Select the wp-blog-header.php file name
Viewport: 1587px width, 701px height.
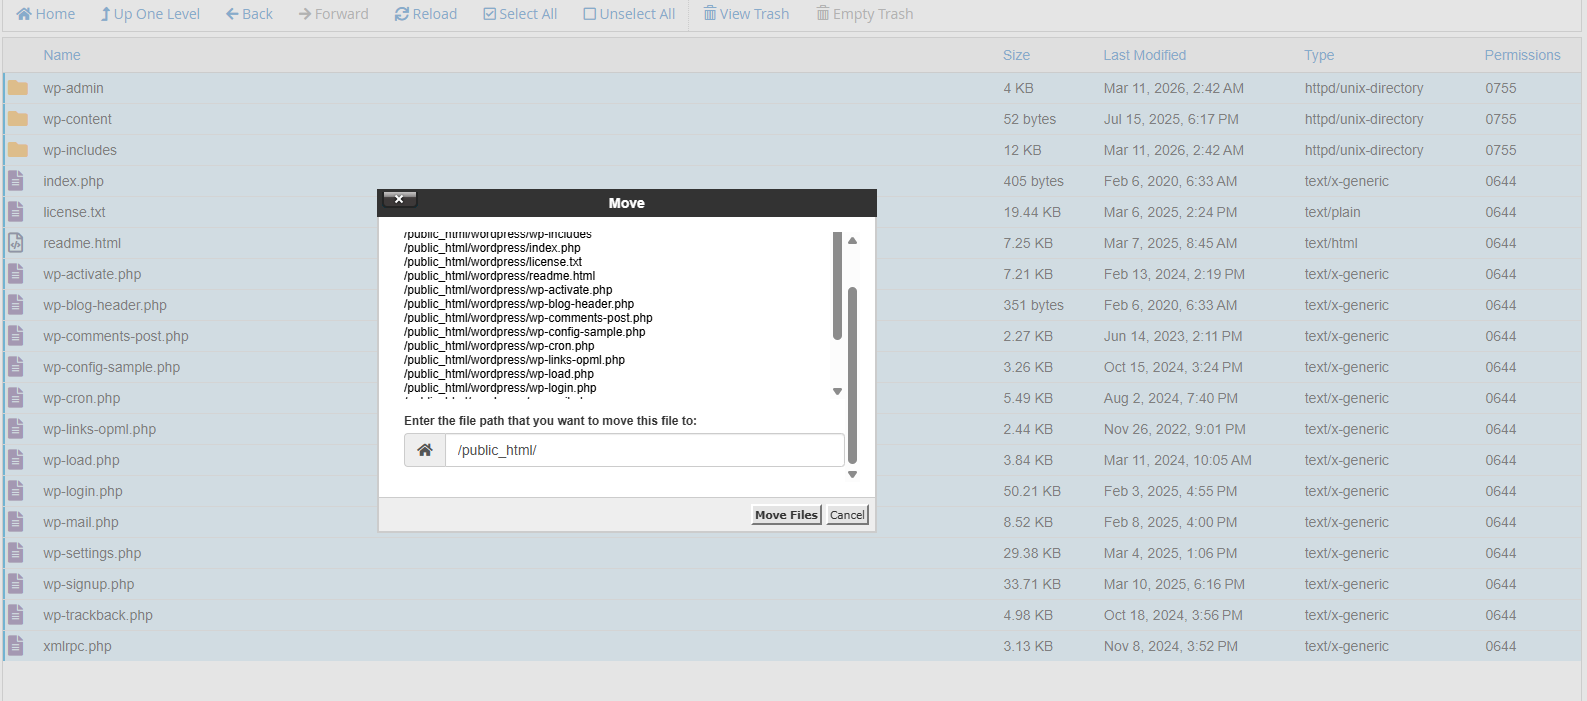click(105, 305)
